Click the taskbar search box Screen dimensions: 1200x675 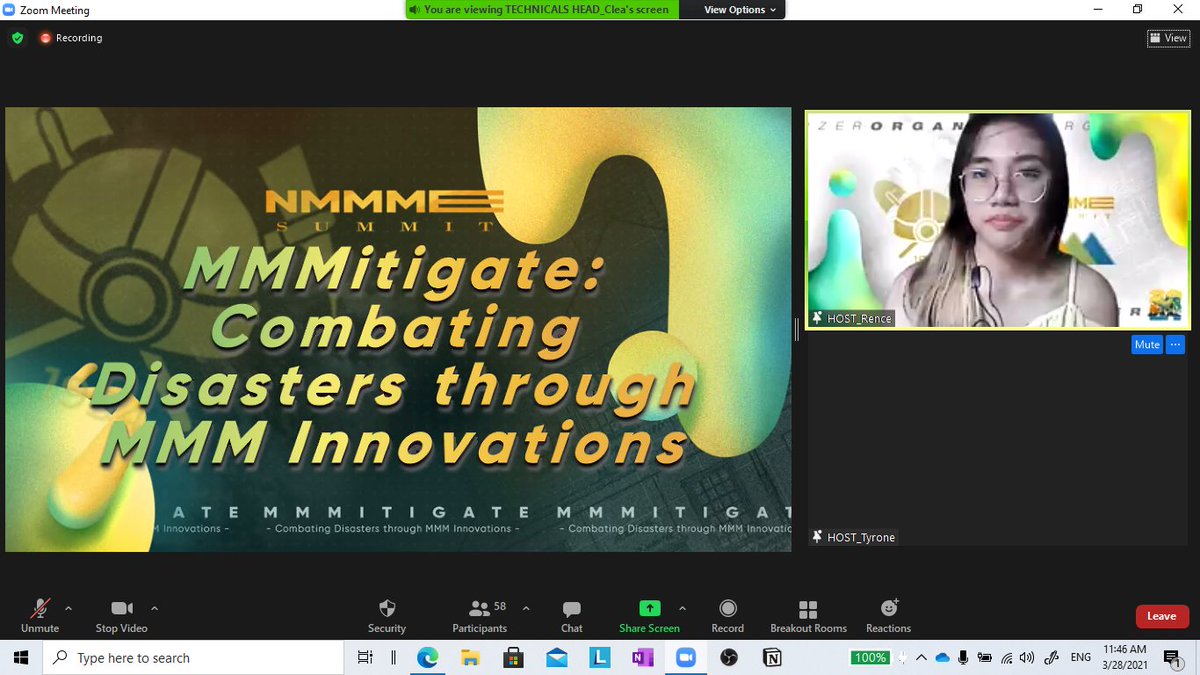194,657
